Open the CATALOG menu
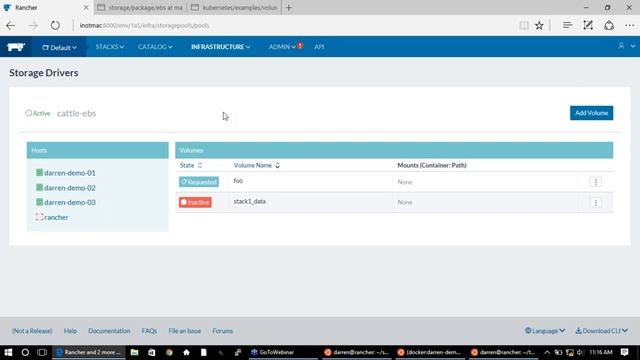The height and width of the screenshot is (360, 640). pyautogui.click(x=155, y=47)
